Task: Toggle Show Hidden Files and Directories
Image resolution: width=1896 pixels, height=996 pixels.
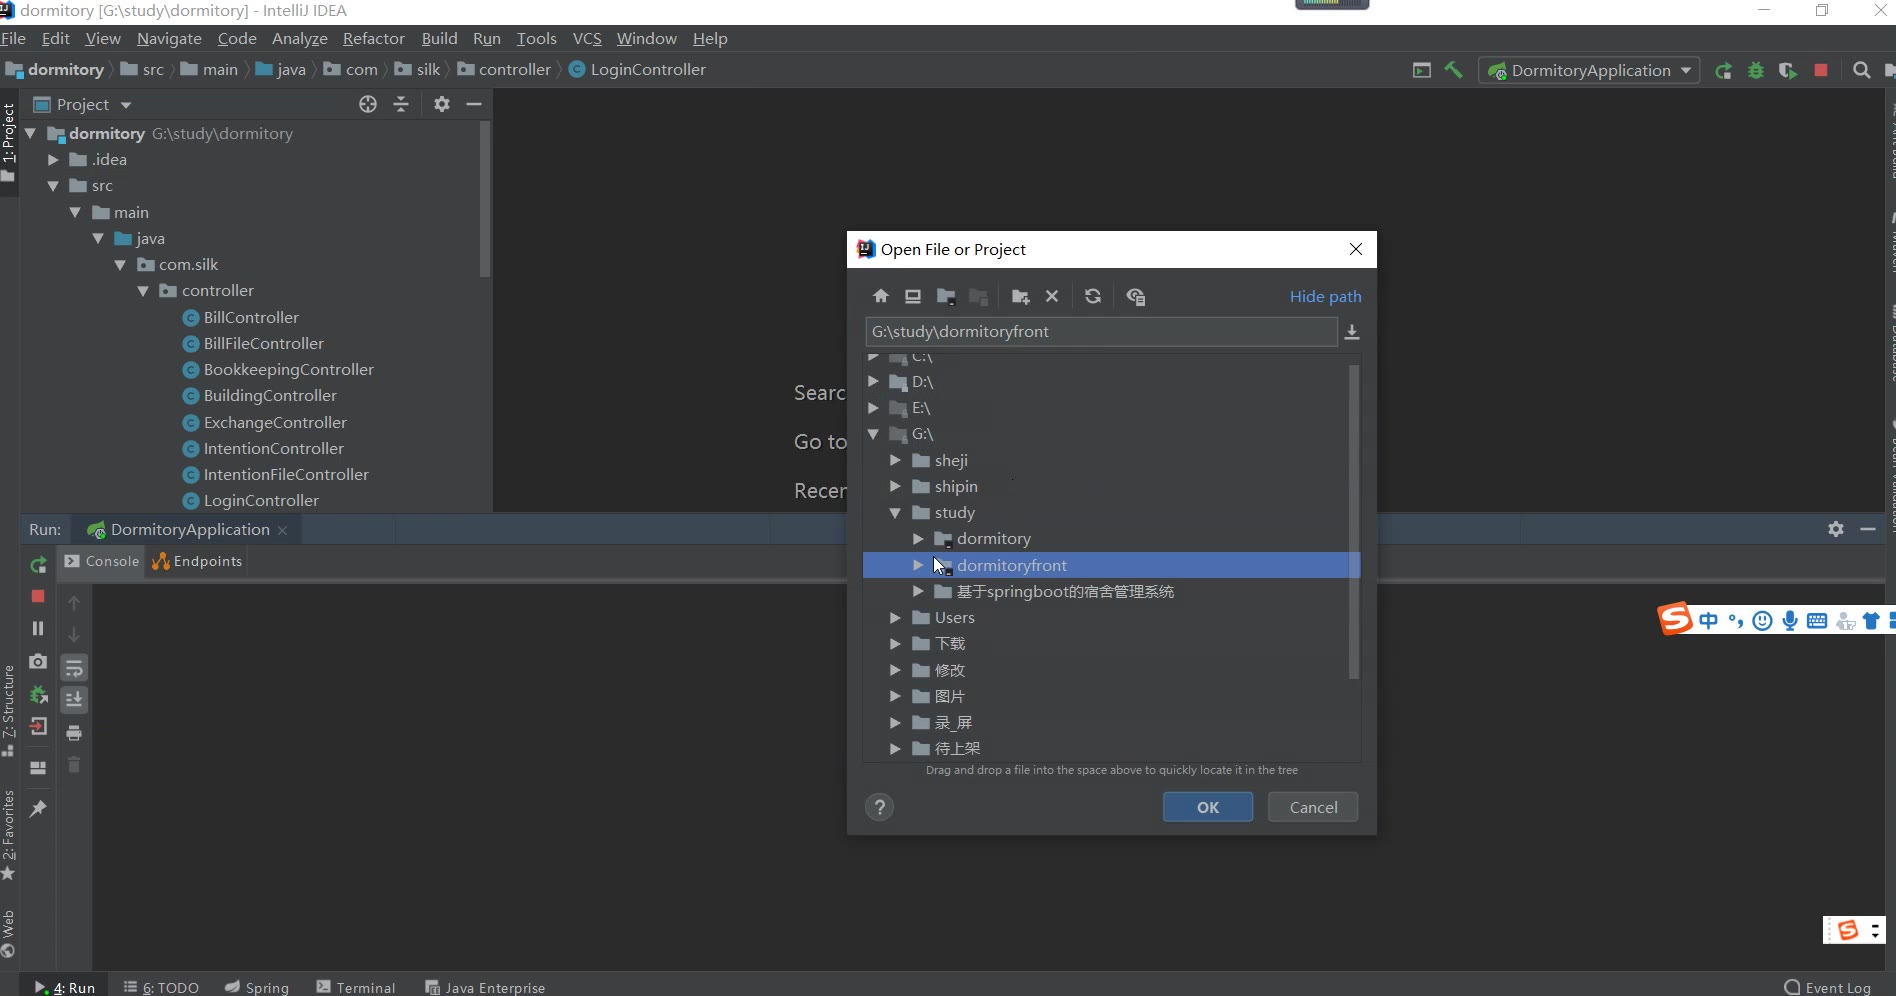Action: click(x=1135, y=296)
